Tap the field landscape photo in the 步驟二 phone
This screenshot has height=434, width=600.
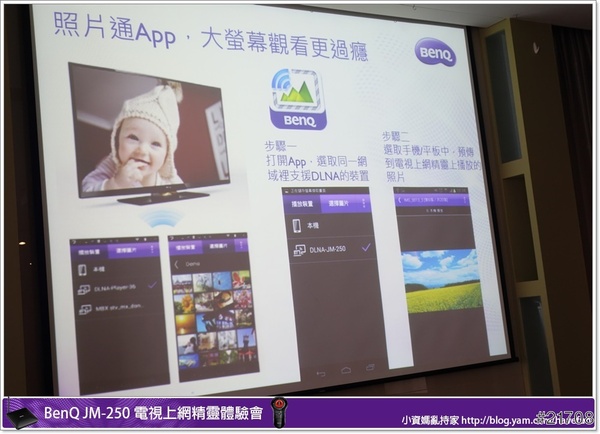tap(441, 281)
